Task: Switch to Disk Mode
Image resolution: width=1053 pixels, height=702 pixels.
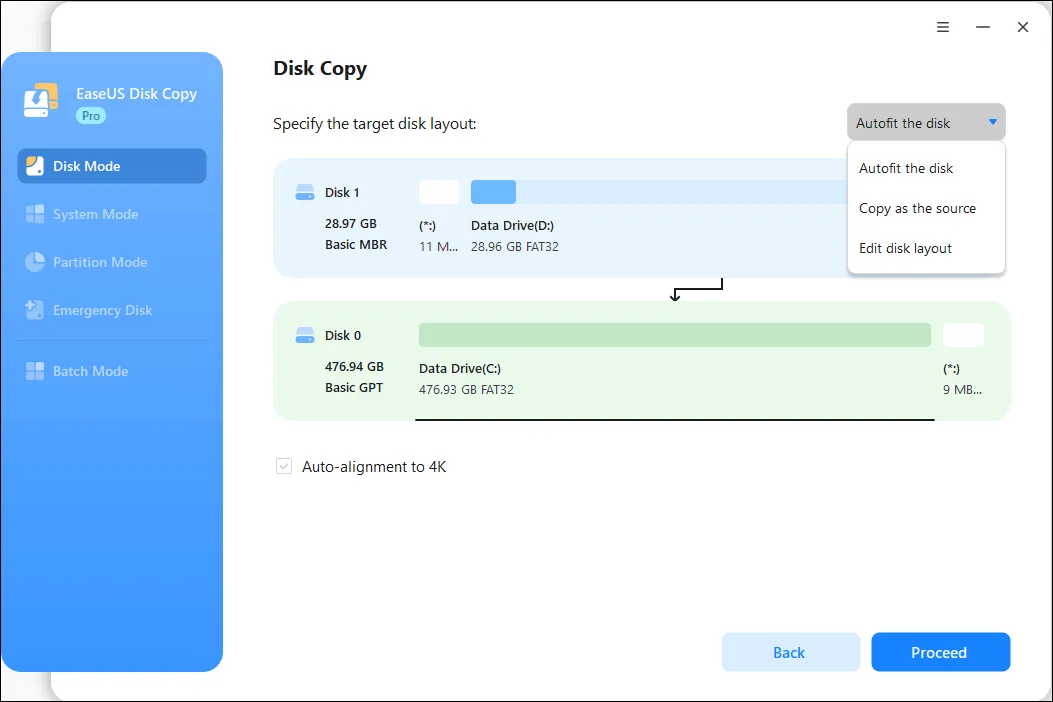Action: click(x=112, y=166)
